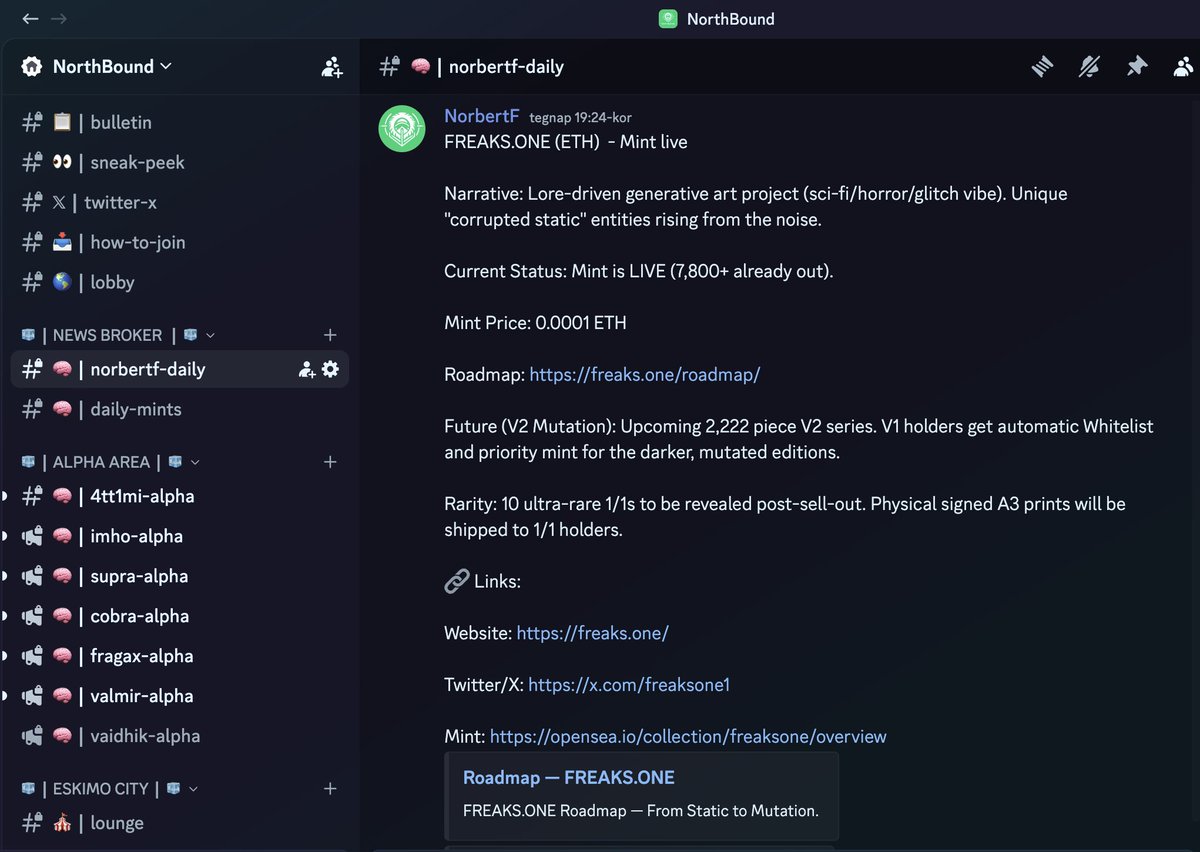Open the twitter-x channel

click(180, 202)
